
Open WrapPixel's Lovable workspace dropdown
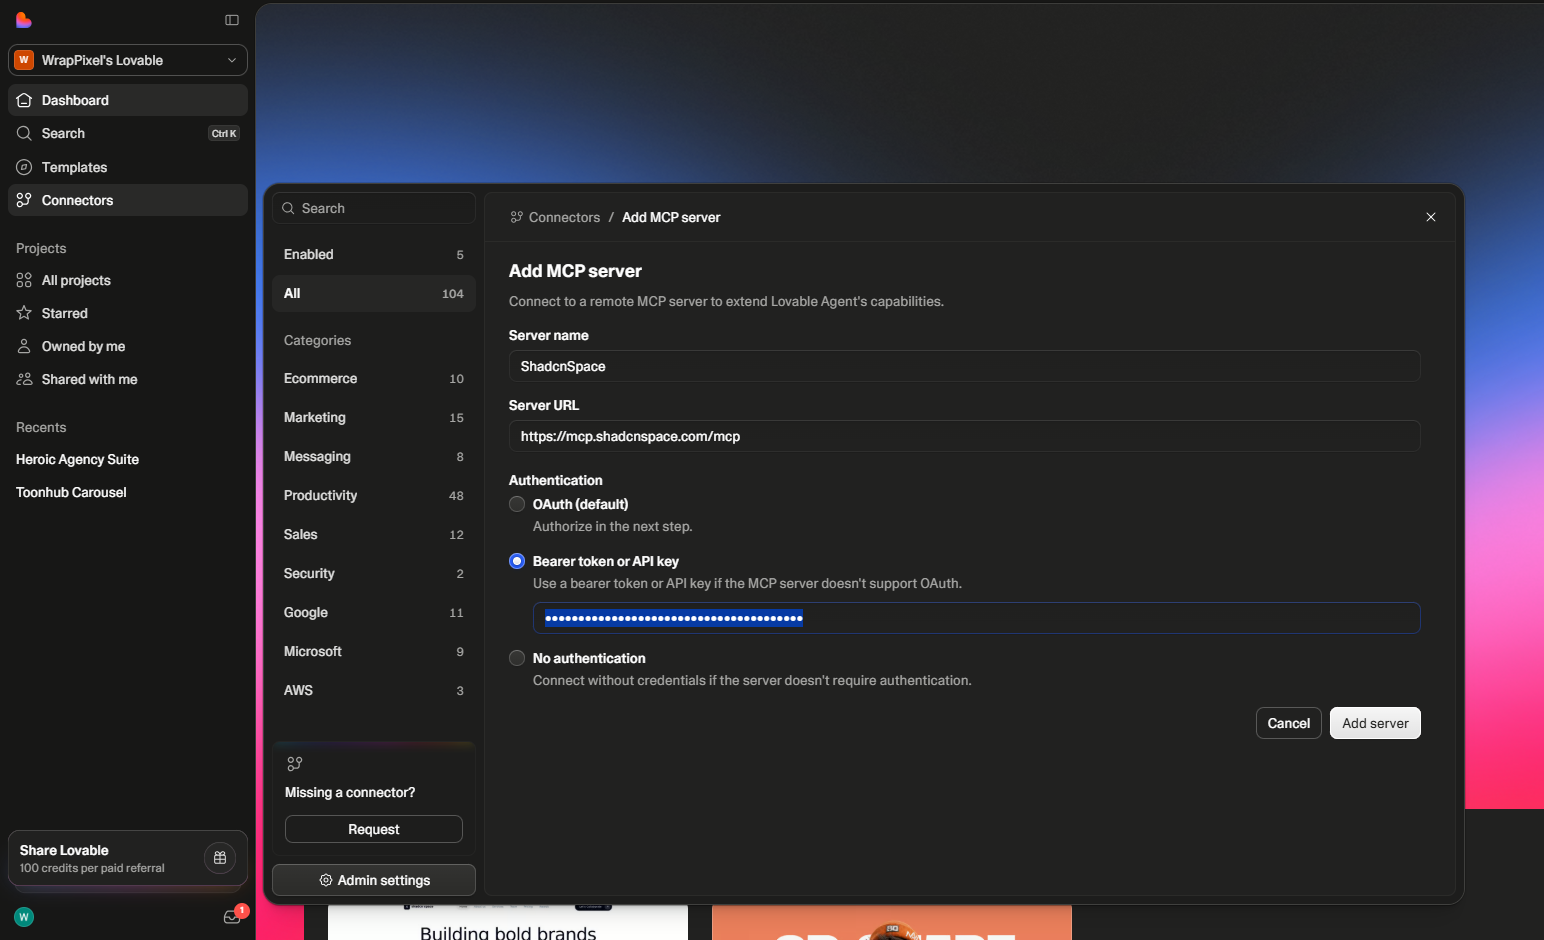pyautogui.click(x=128, y=60)
